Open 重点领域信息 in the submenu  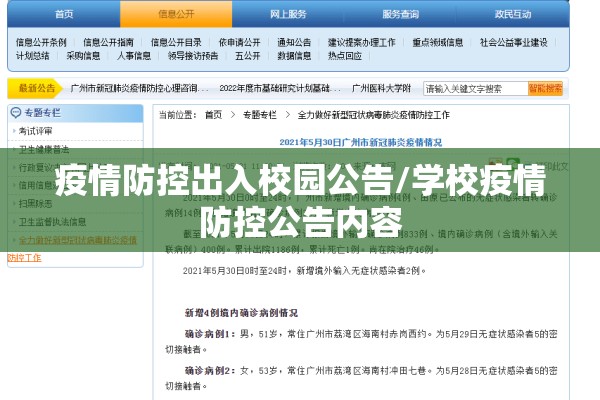(437, 42)
